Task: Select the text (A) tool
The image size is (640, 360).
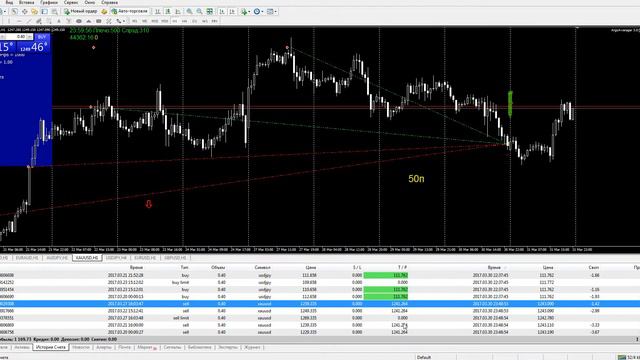Action: tap(59, 21)
